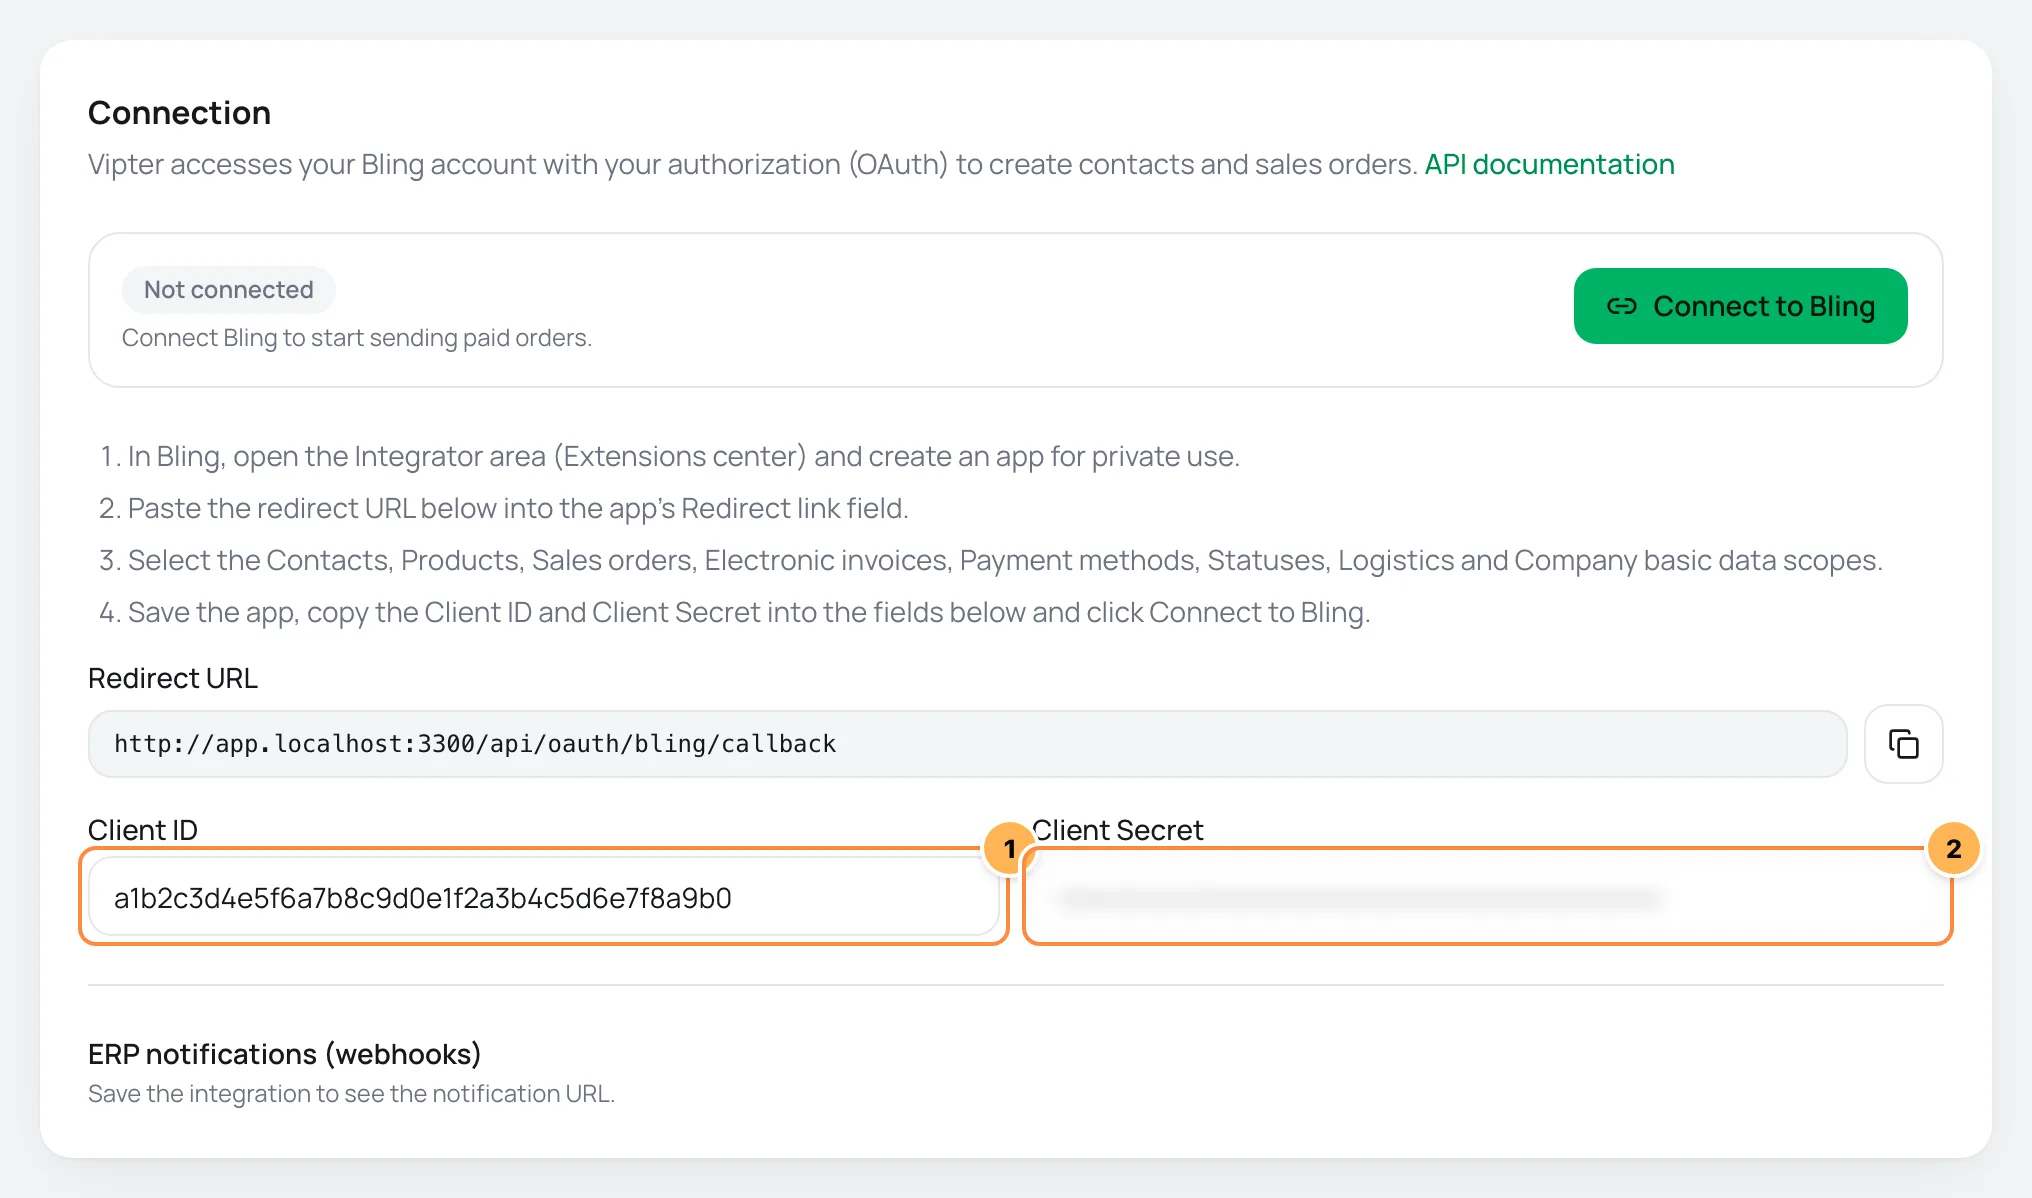The height and width of the screenshot is (1198, 2032).
Task: Click 'Save the integration to see the notification URL' text
Action: 352,1094
